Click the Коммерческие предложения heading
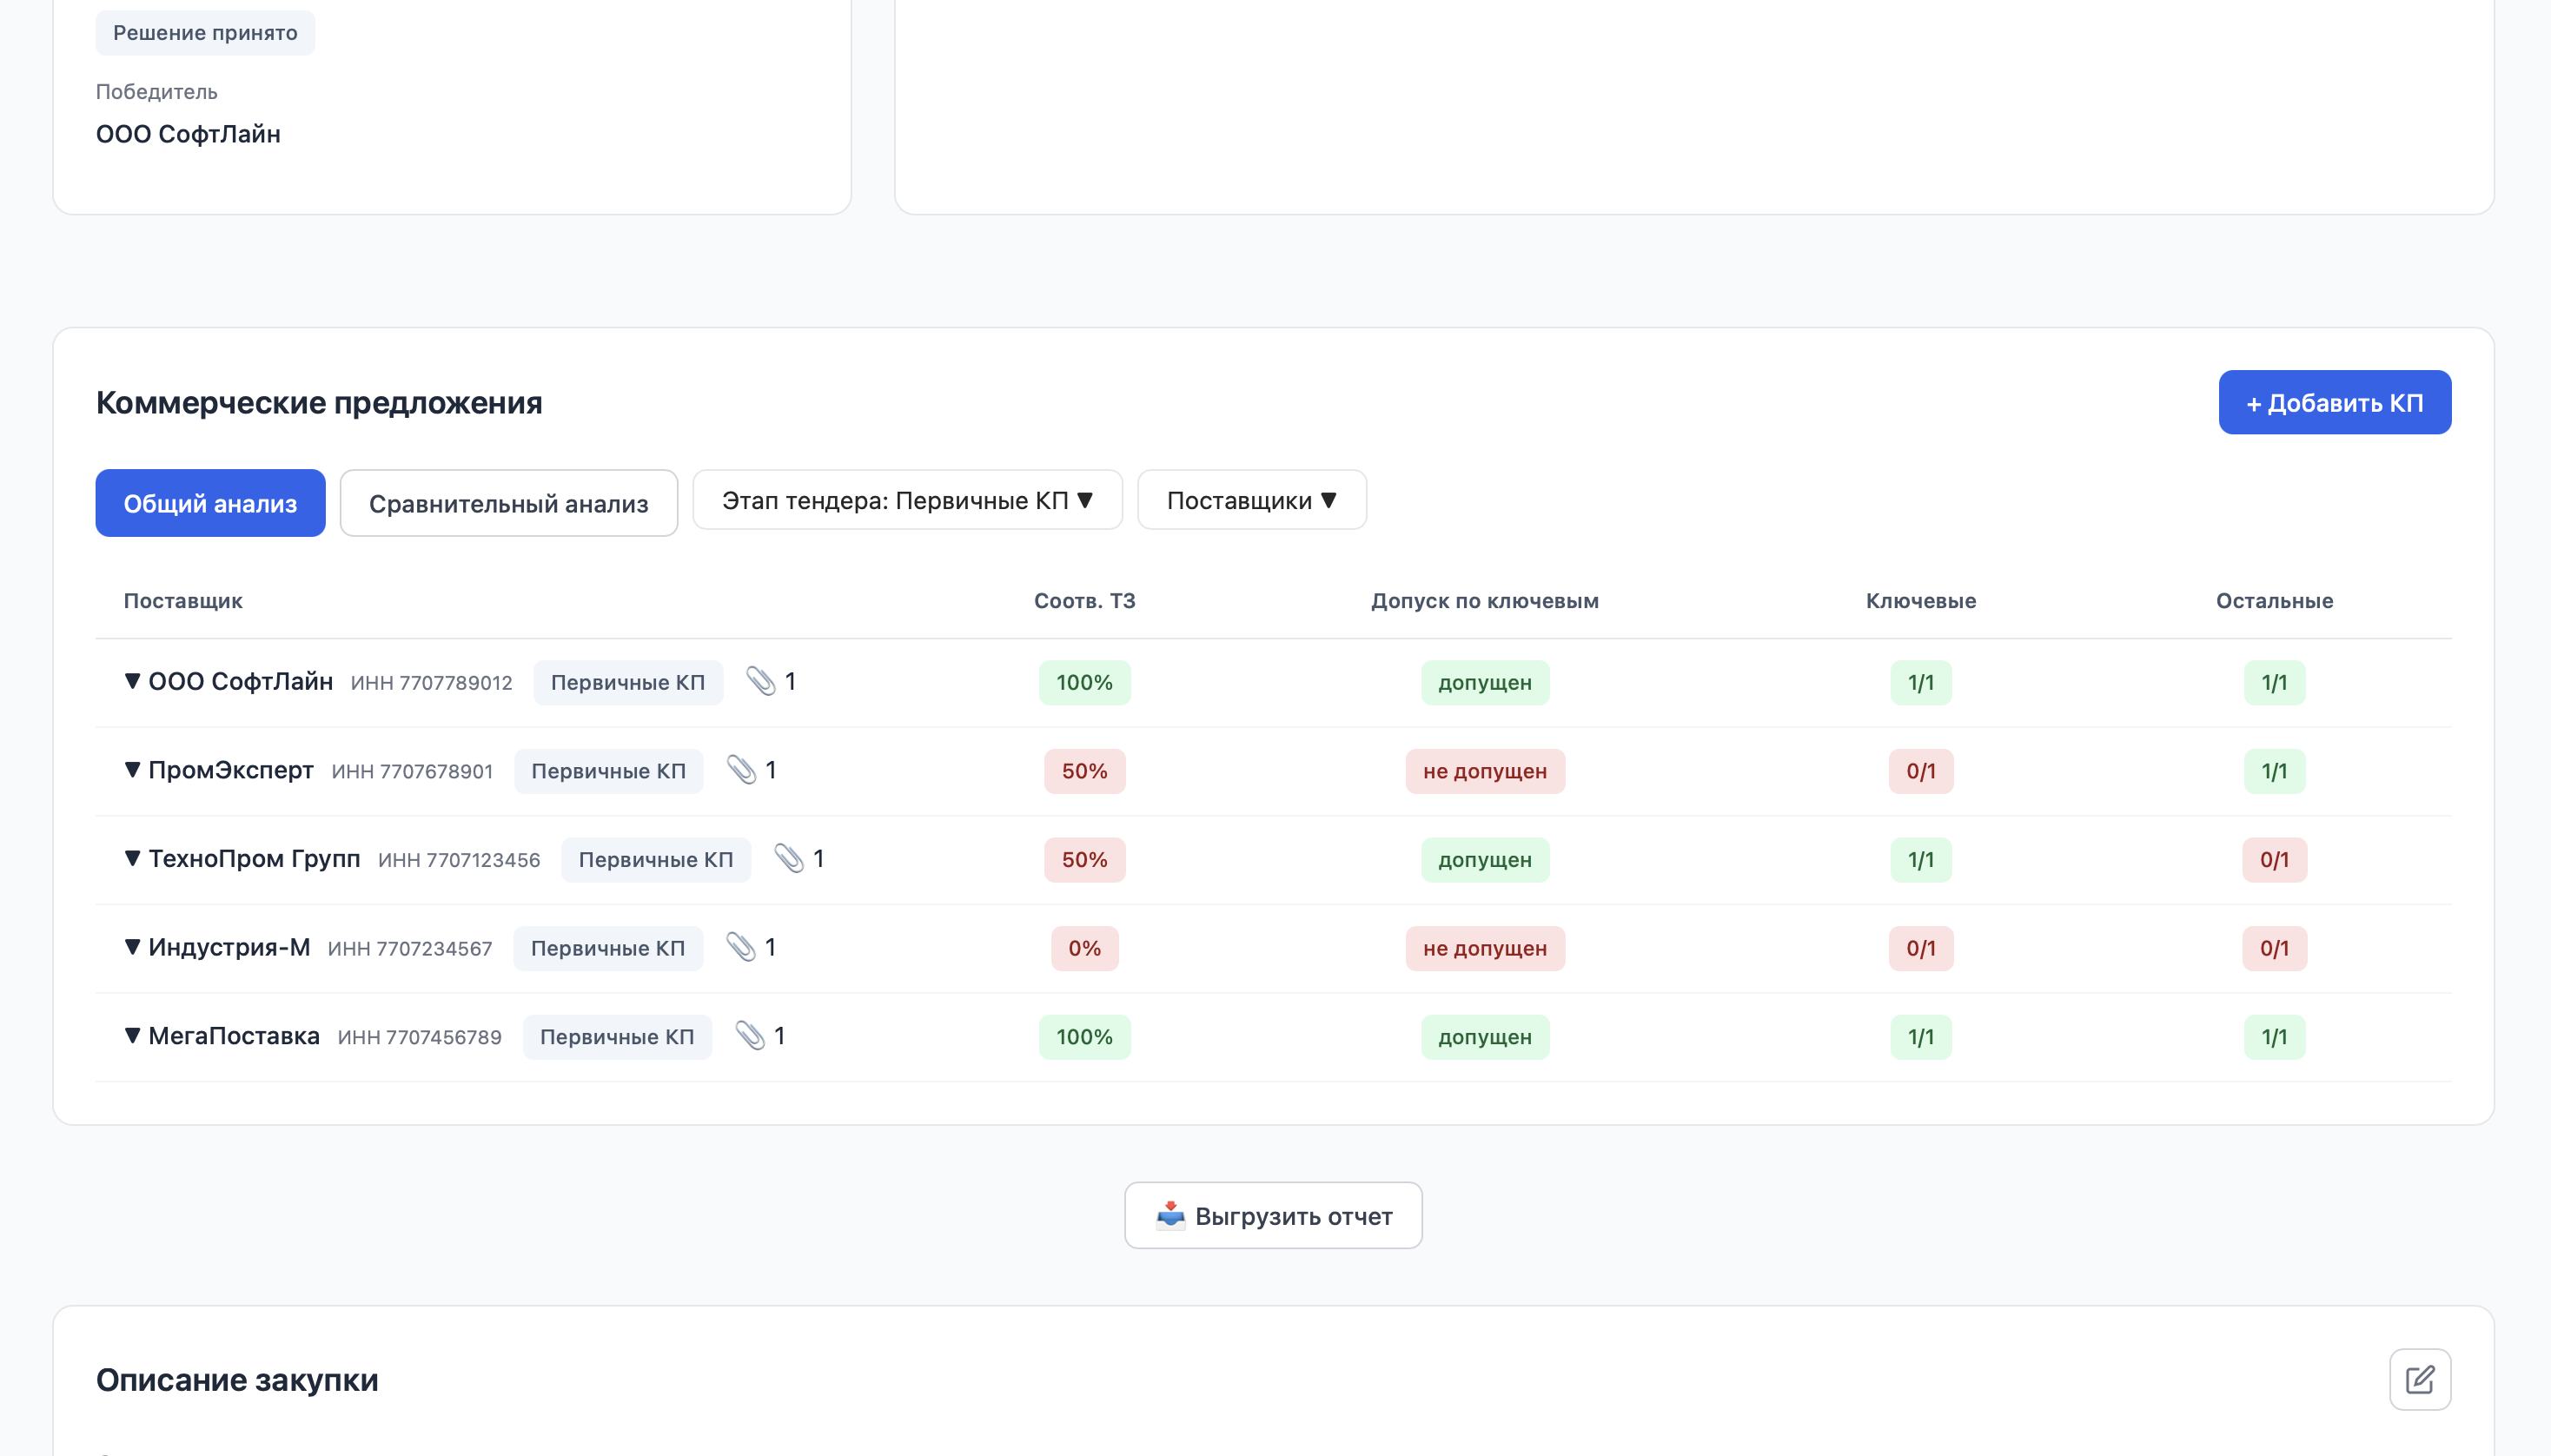 point(319,402)
